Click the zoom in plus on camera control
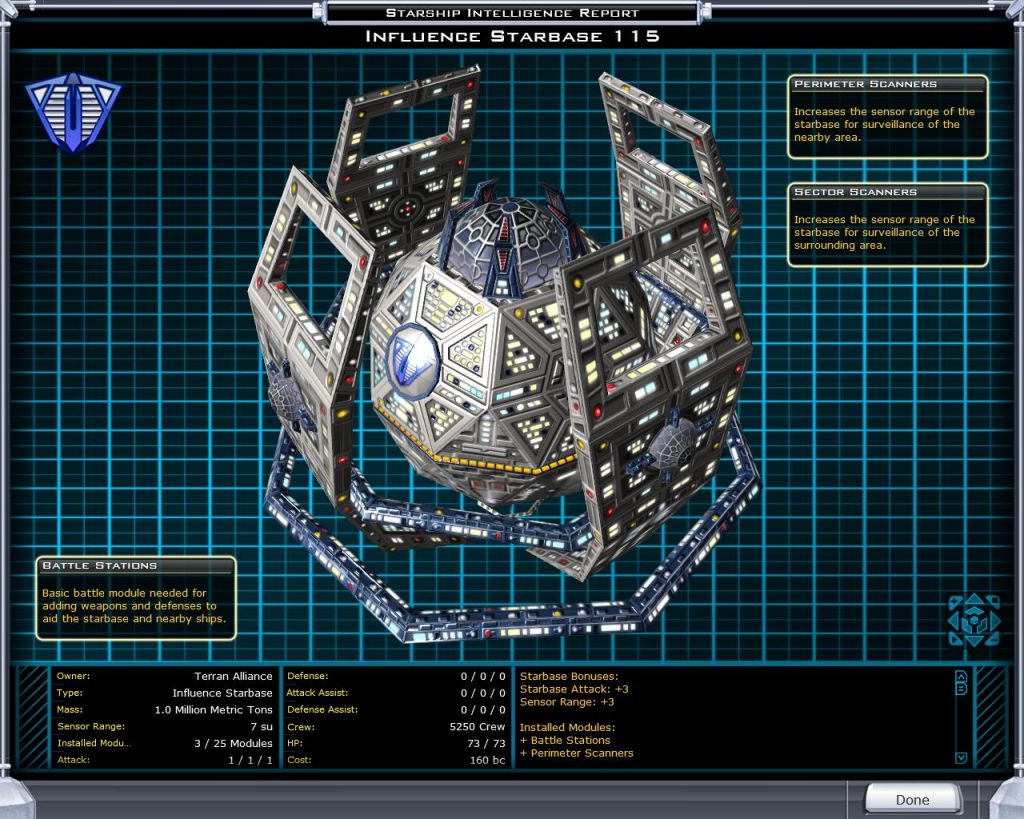The width and height of the screenshot is (1024, 819). [955, 602]
